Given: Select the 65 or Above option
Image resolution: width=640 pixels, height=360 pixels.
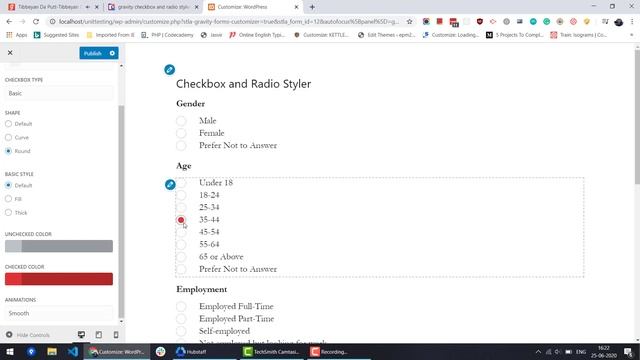Looking at the screenshot, I should coord(181,257).
